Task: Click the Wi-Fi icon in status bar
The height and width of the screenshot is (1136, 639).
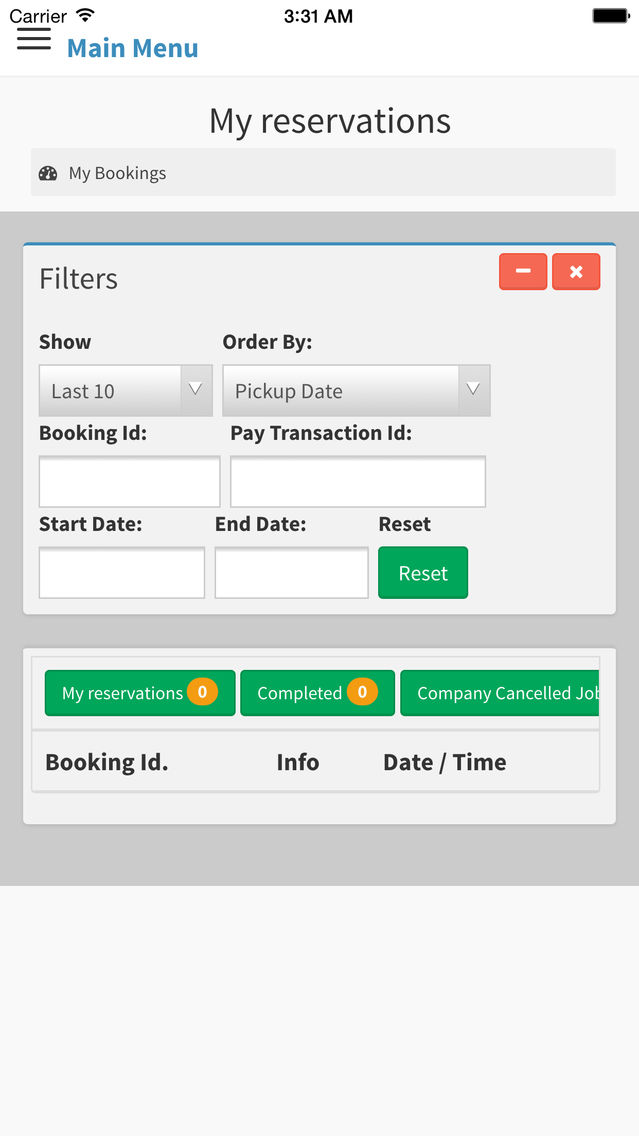Action: tap(84, 14)
